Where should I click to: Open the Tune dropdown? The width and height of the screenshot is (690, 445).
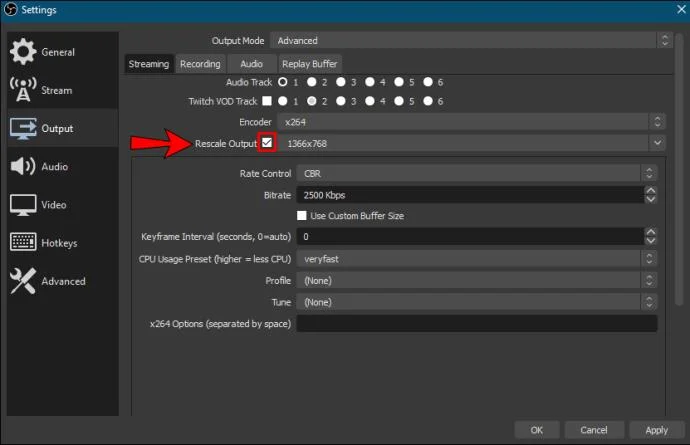coord(477,302)
